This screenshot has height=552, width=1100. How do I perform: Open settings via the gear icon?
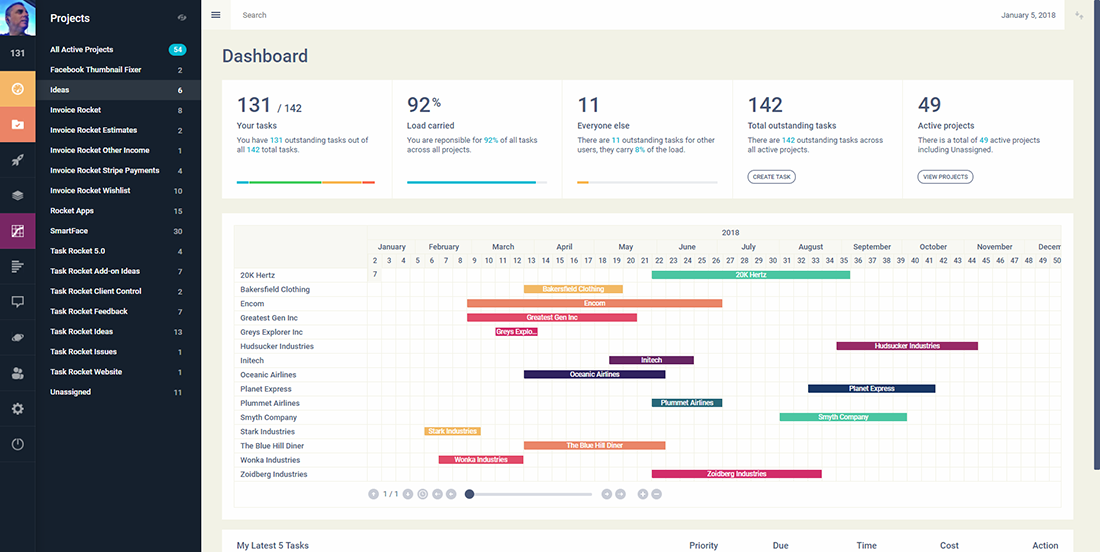click(x=17, y=409)
